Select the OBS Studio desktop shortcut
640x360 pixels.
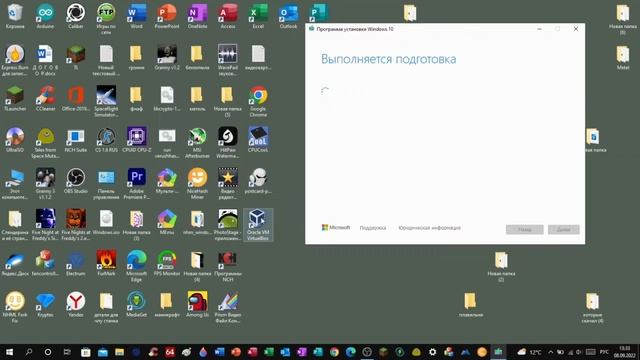click(x=76, y=181)
